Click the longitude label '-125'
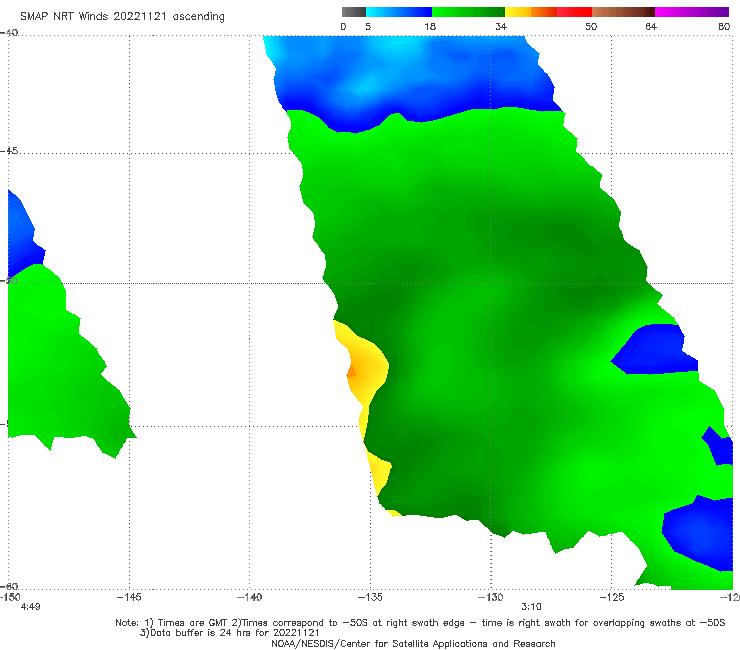The height and width of the screenshot is (650, 740). pyautogui.click(x=612, y=597)
